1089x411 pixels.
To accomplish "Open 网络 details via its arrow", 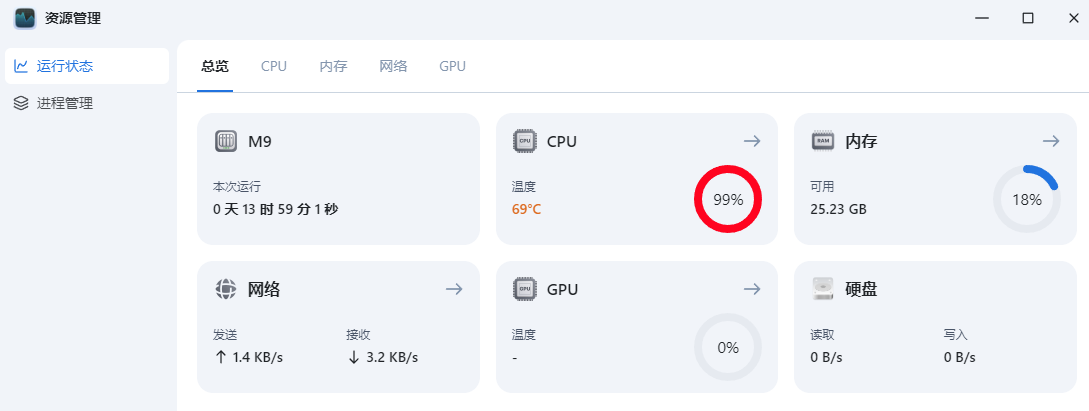I will click(x=454, y=289).
